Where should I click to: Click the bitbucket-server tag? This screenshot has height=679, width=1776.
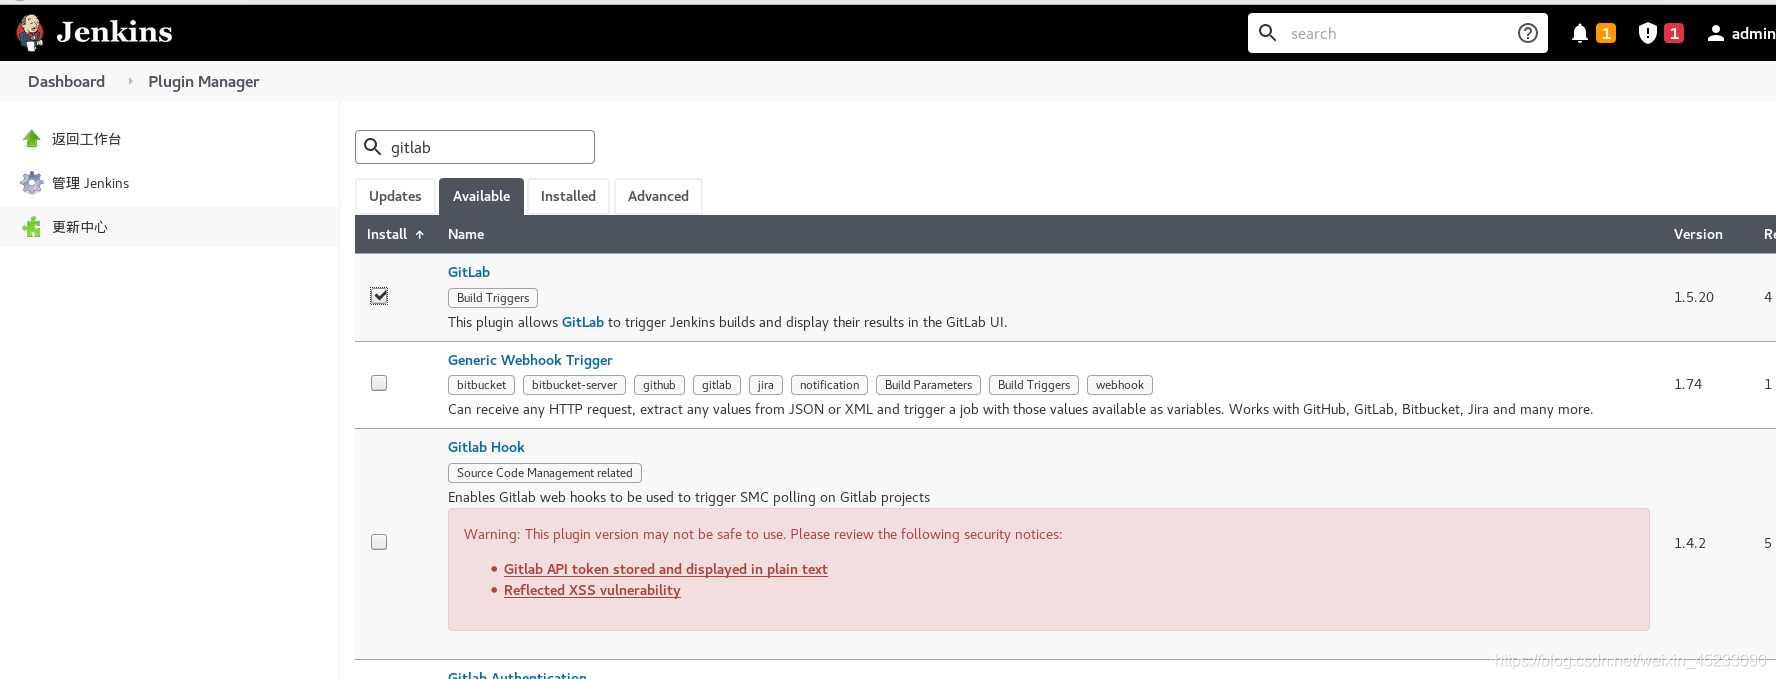coord(574,385)
